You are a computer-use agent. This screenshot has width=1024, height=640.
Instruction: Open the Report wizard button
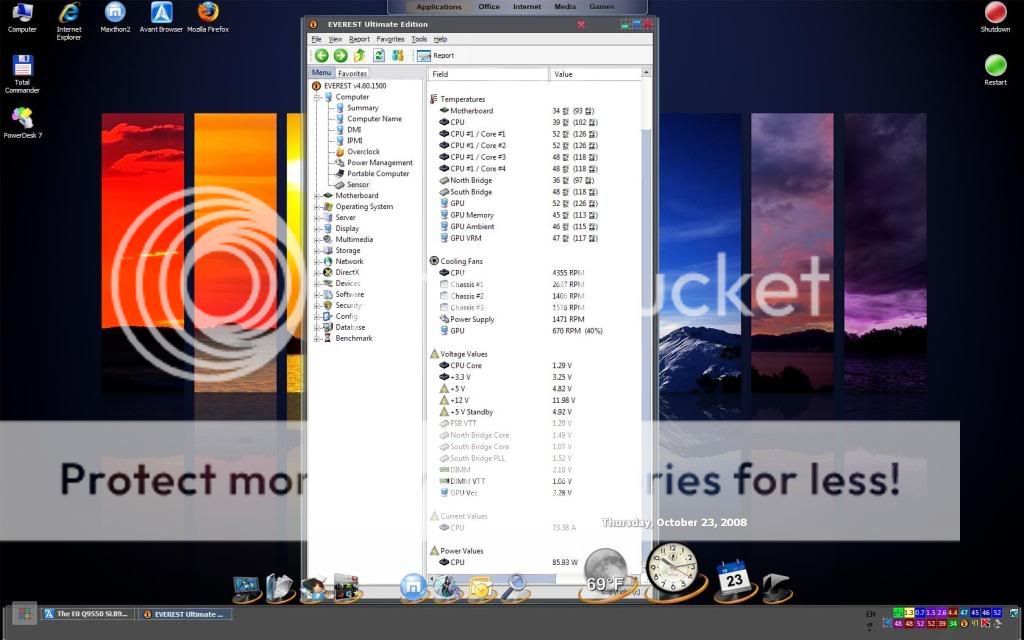(436, 56)
